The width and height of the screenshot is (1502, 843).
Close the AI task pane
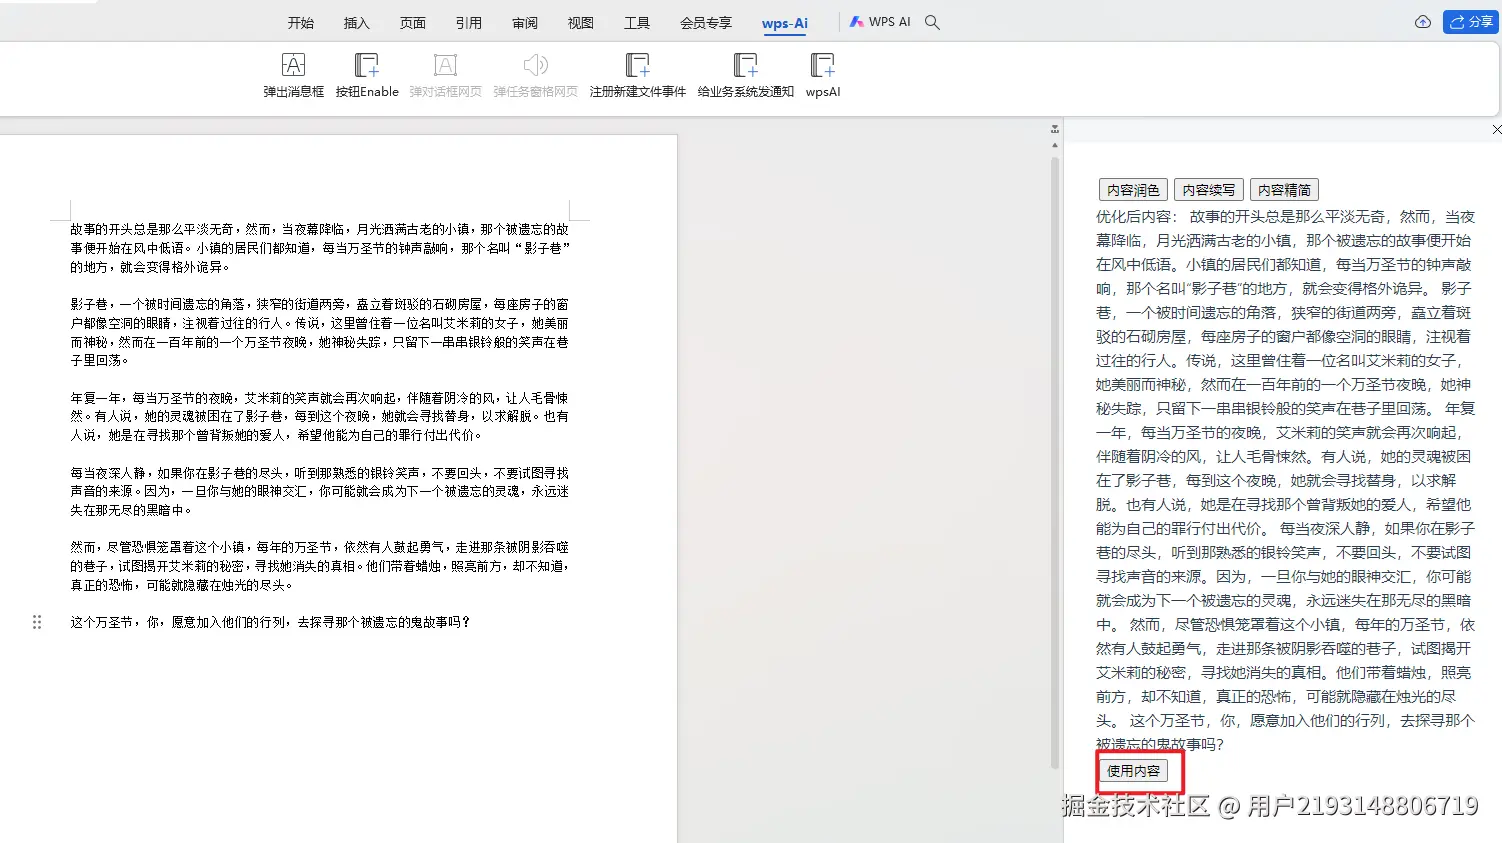[1496, 130]
